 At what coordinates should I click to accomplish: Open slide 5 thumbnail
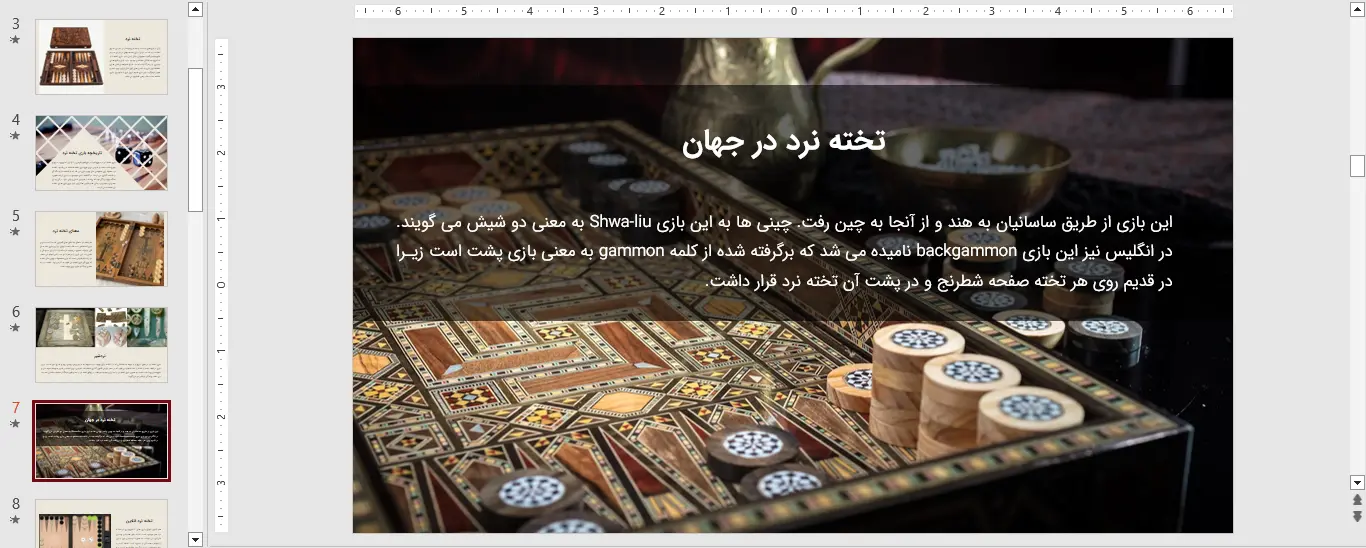(101, 249)
